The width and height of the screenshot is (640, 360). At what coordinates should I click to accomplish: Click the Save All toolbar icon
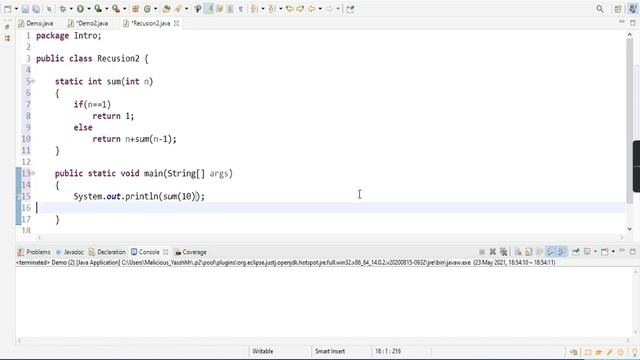coord(36,9)
